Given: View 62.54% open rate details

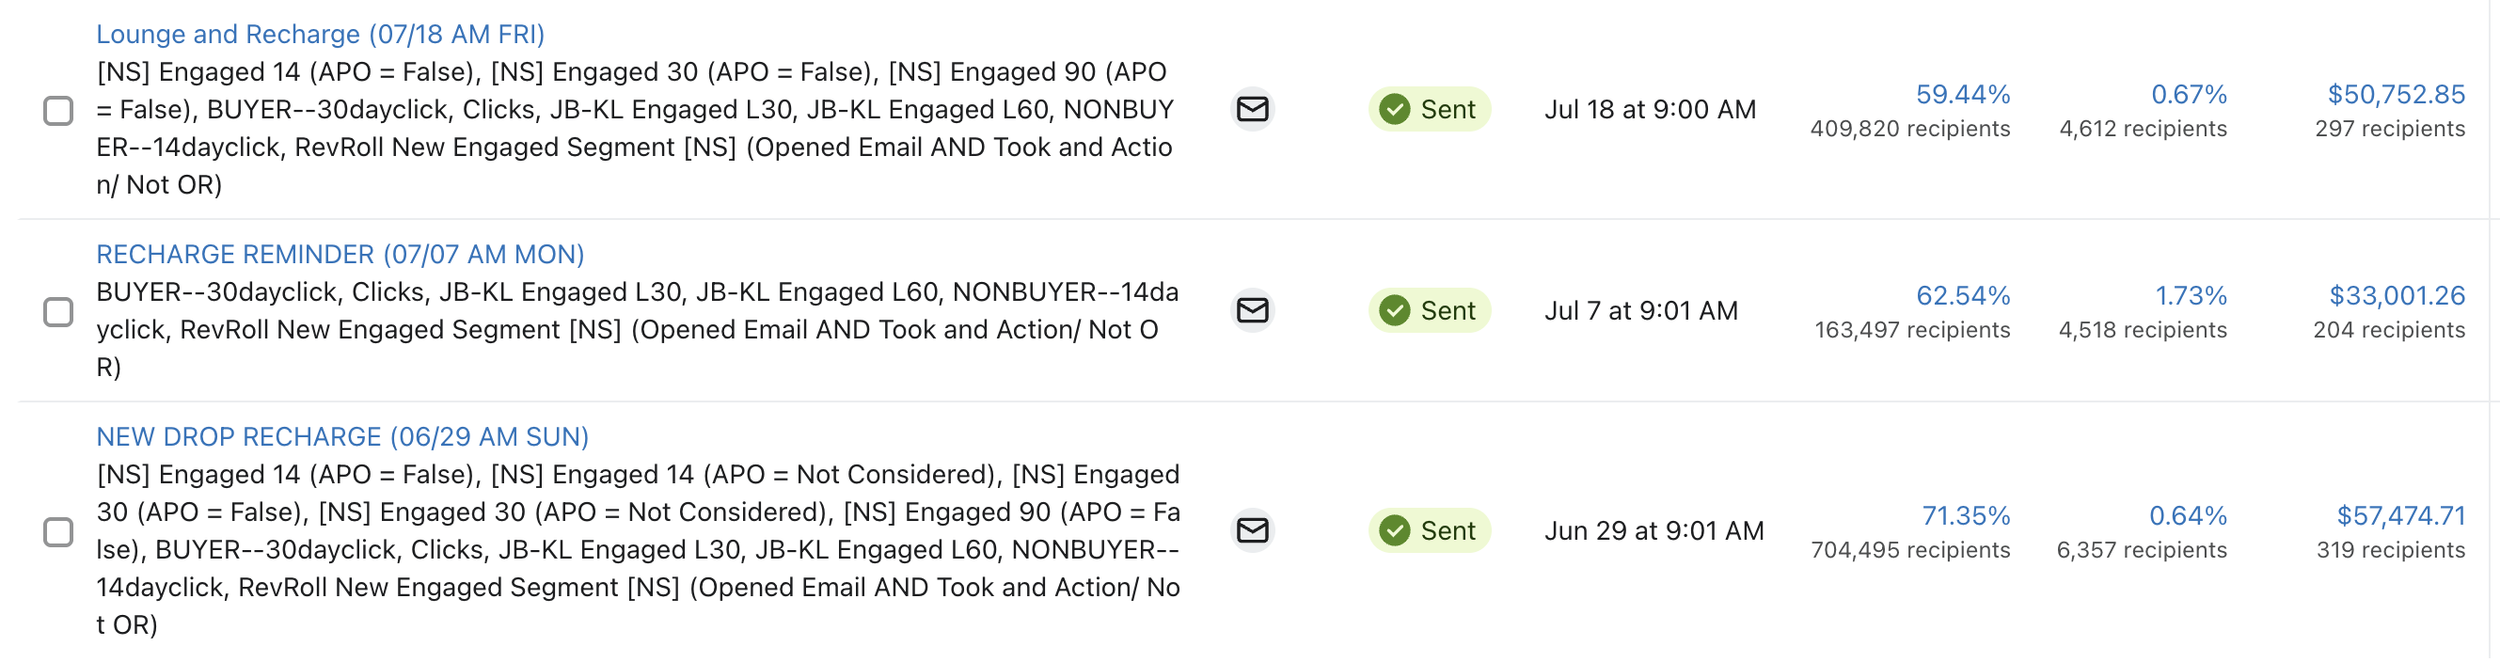Looking at the screenshot, I should point(1962,296).
